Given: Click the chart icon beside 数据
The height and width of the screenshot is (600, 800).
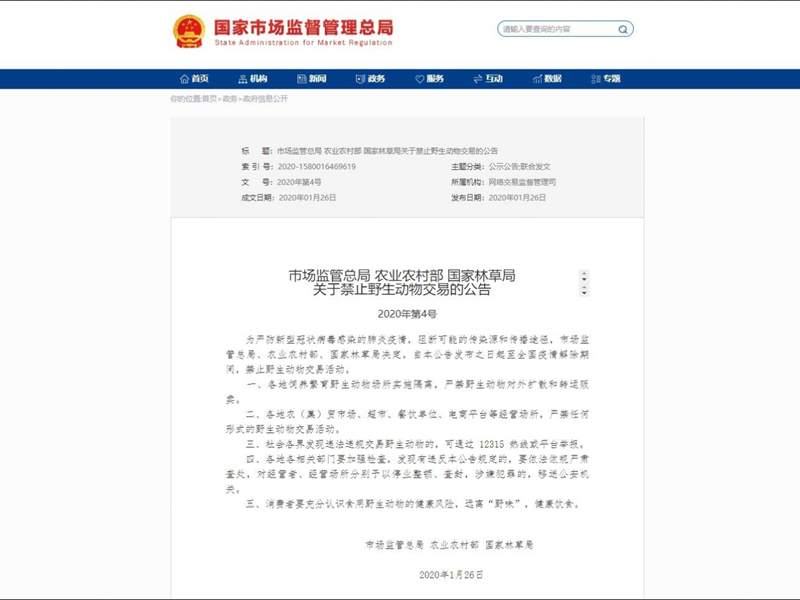Looking at the screenshot, I should point(537,79).
